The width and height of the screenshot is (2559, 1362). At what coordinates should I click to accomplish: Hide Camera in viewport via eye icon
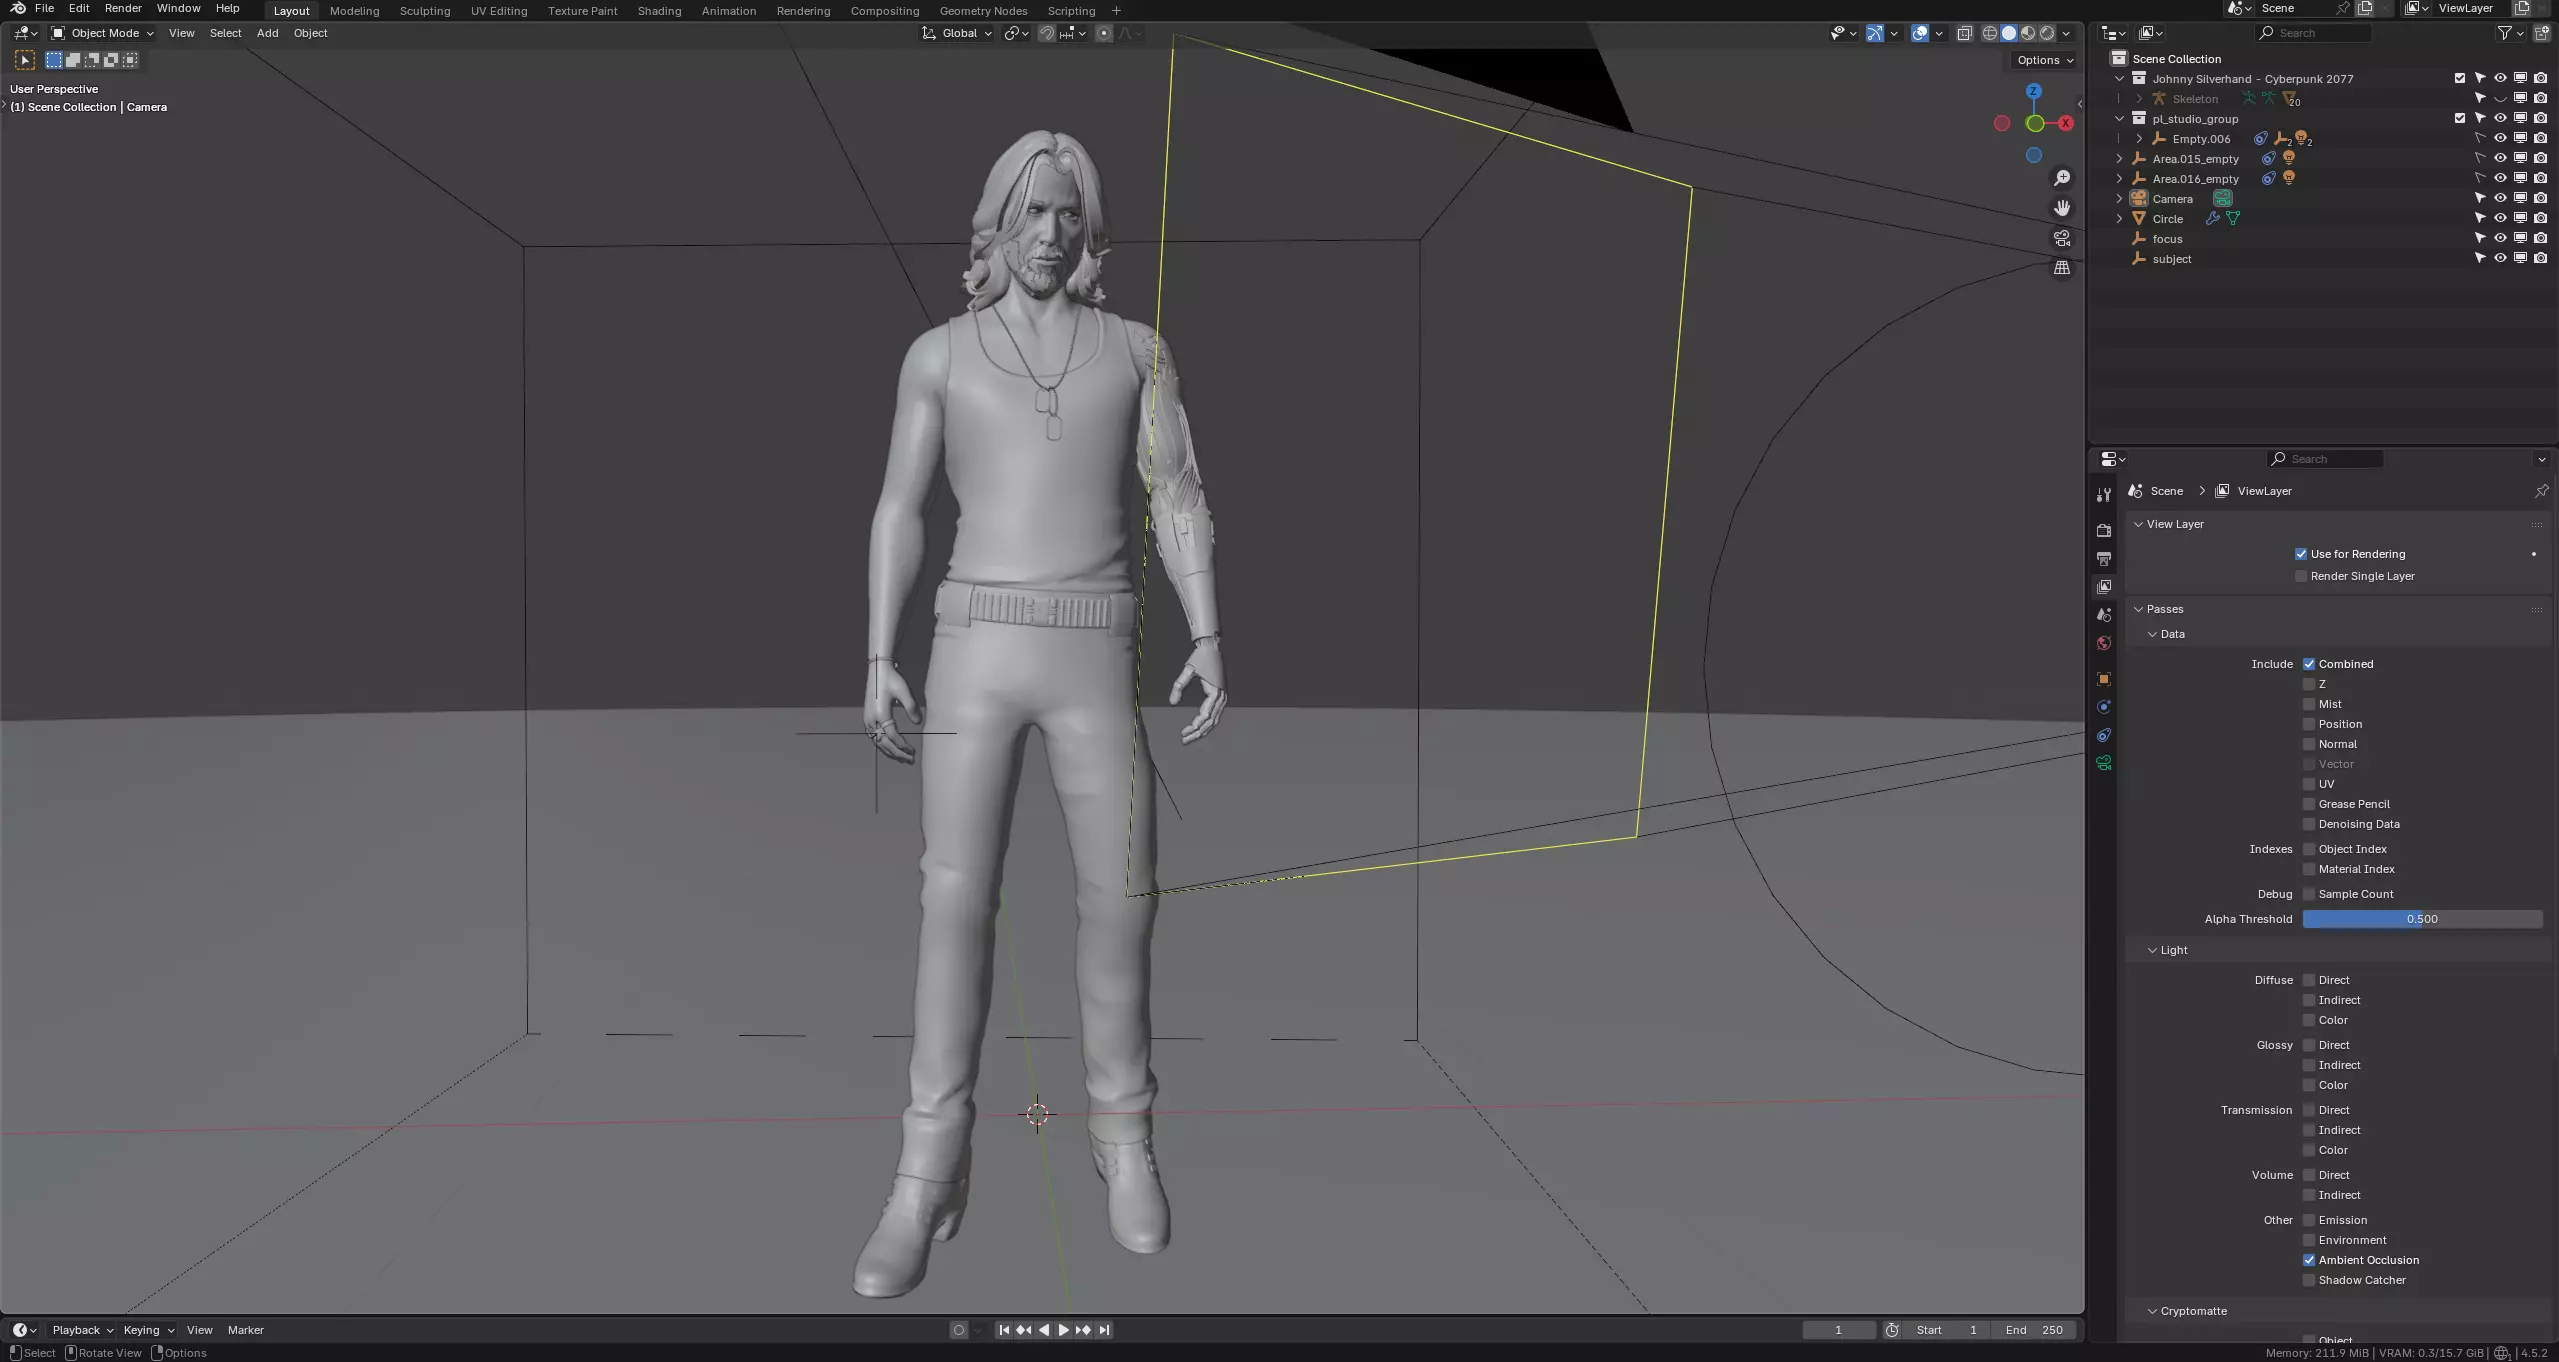[2500, 198]
